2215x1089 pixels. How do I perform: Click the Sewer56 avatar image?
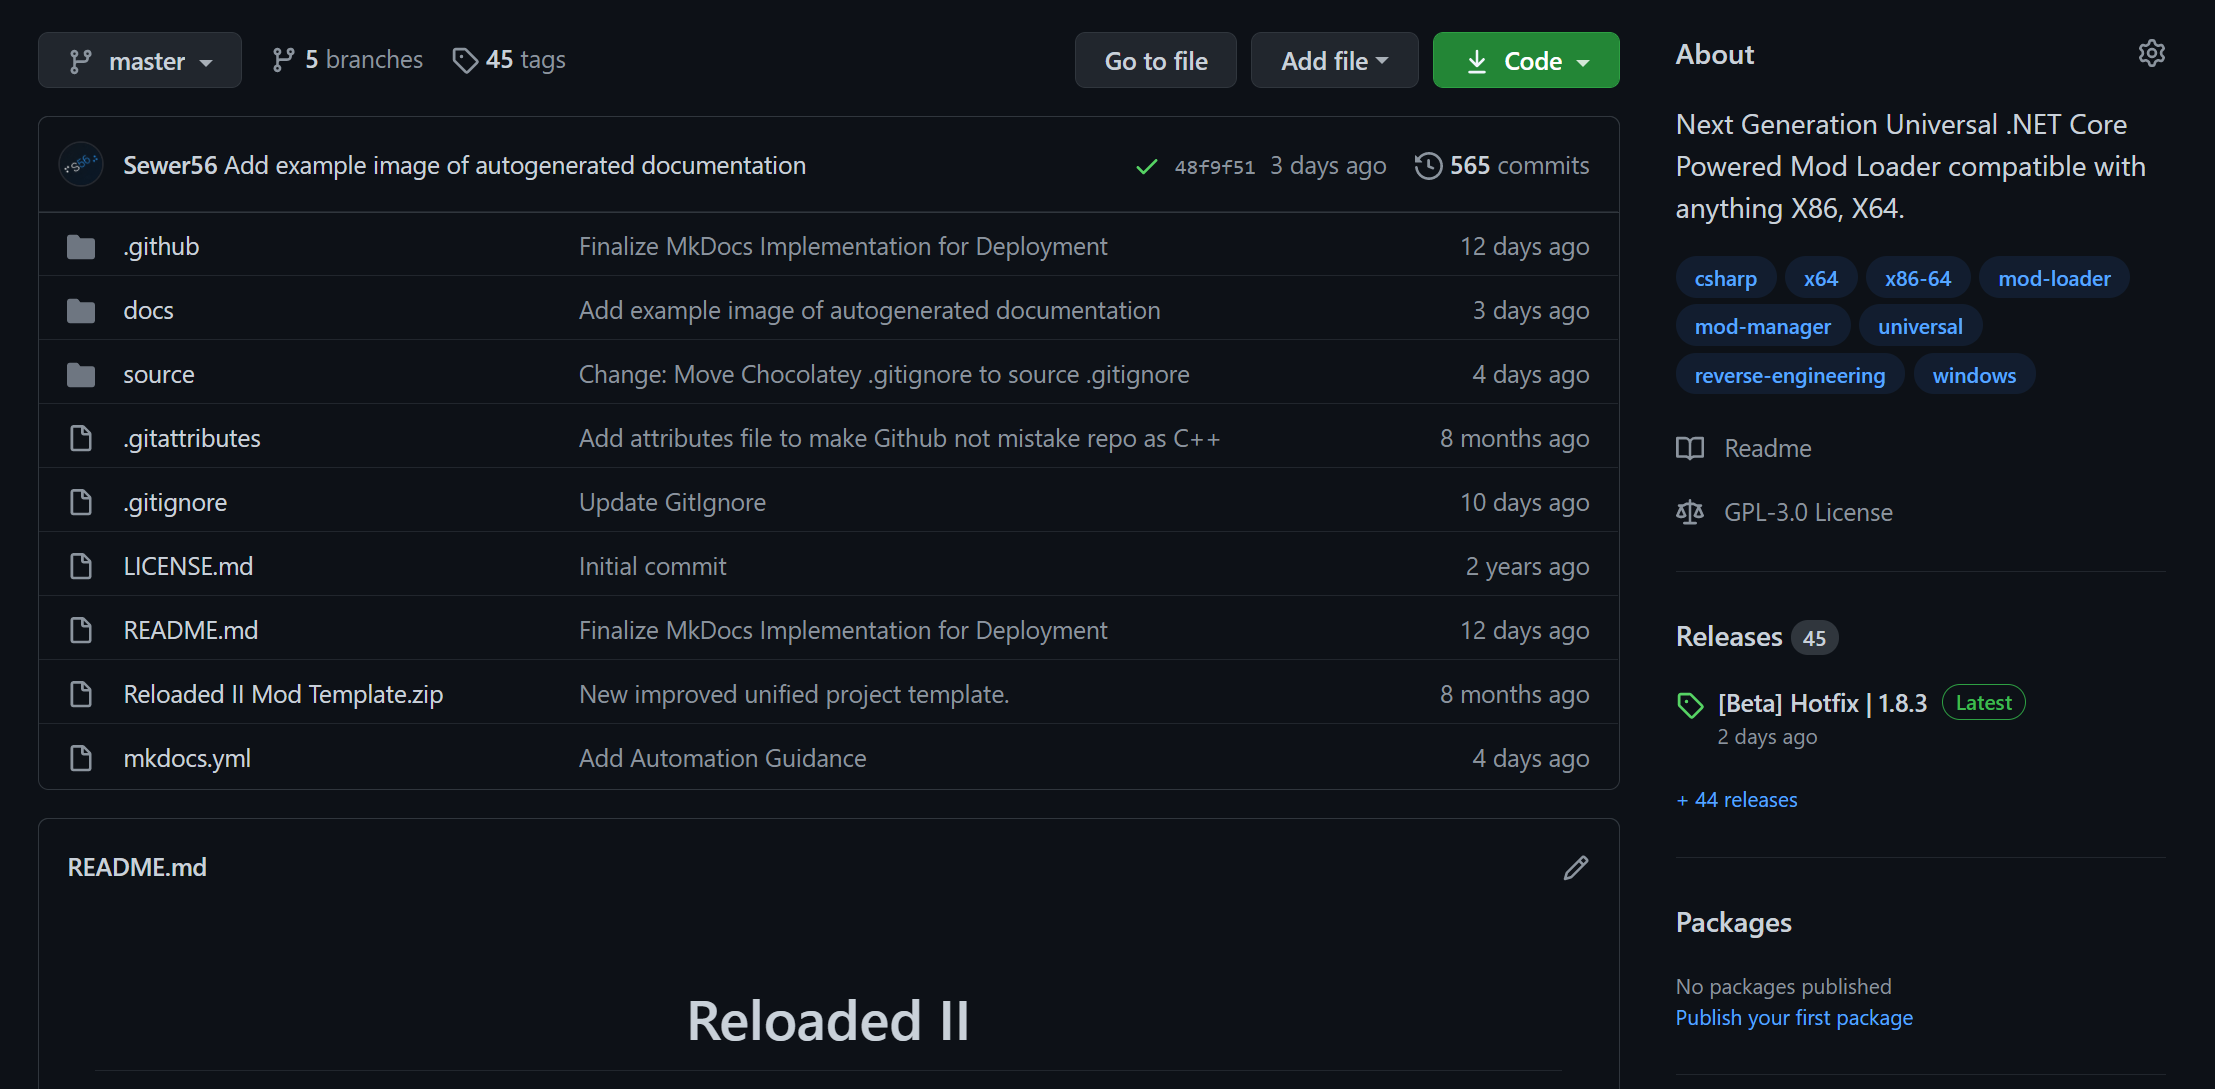81,166
